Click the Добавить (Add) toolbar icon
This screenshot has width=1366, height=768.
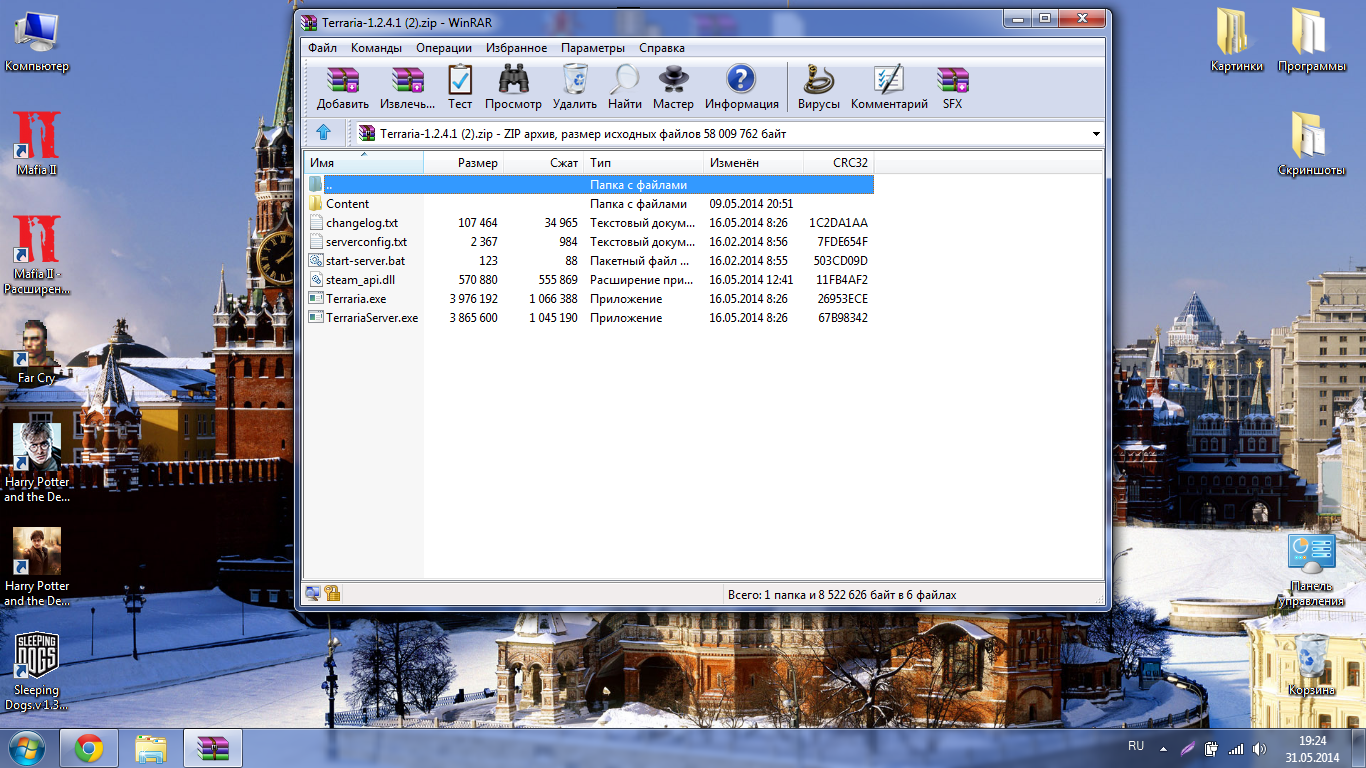pos(343,87)
